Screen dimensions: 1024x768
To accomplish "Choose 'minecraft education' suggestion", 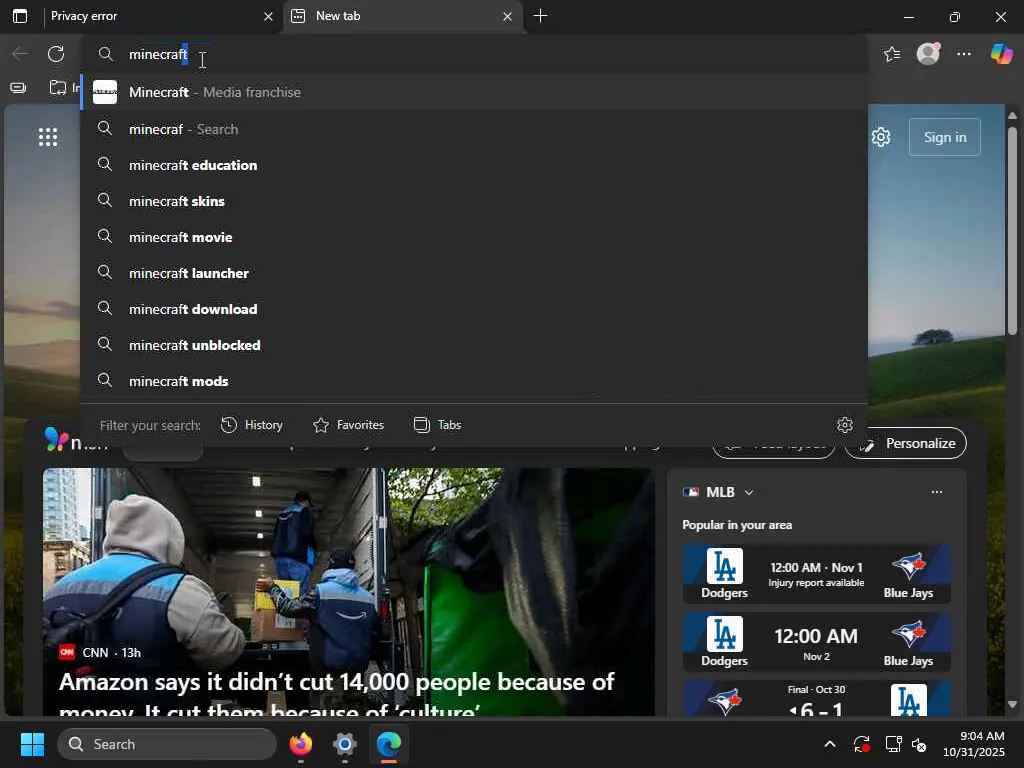I will point(474,165).
